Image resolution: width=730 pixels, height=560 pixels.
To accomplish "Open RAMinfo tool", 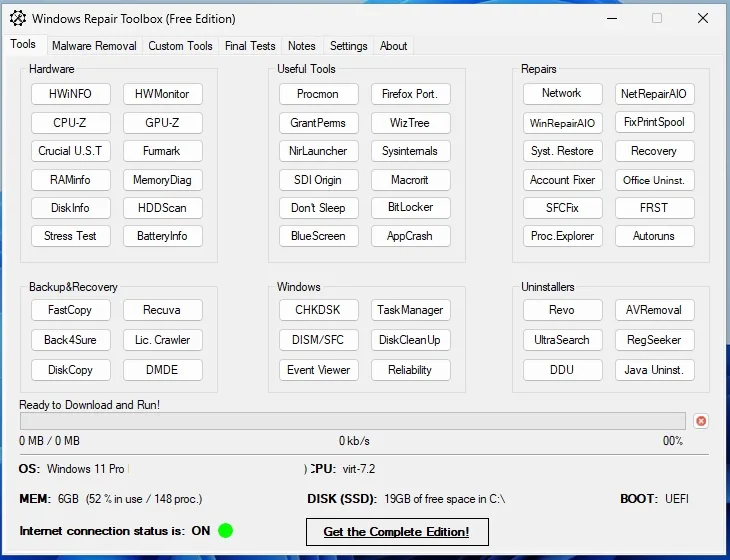I will tap(71, 180).
